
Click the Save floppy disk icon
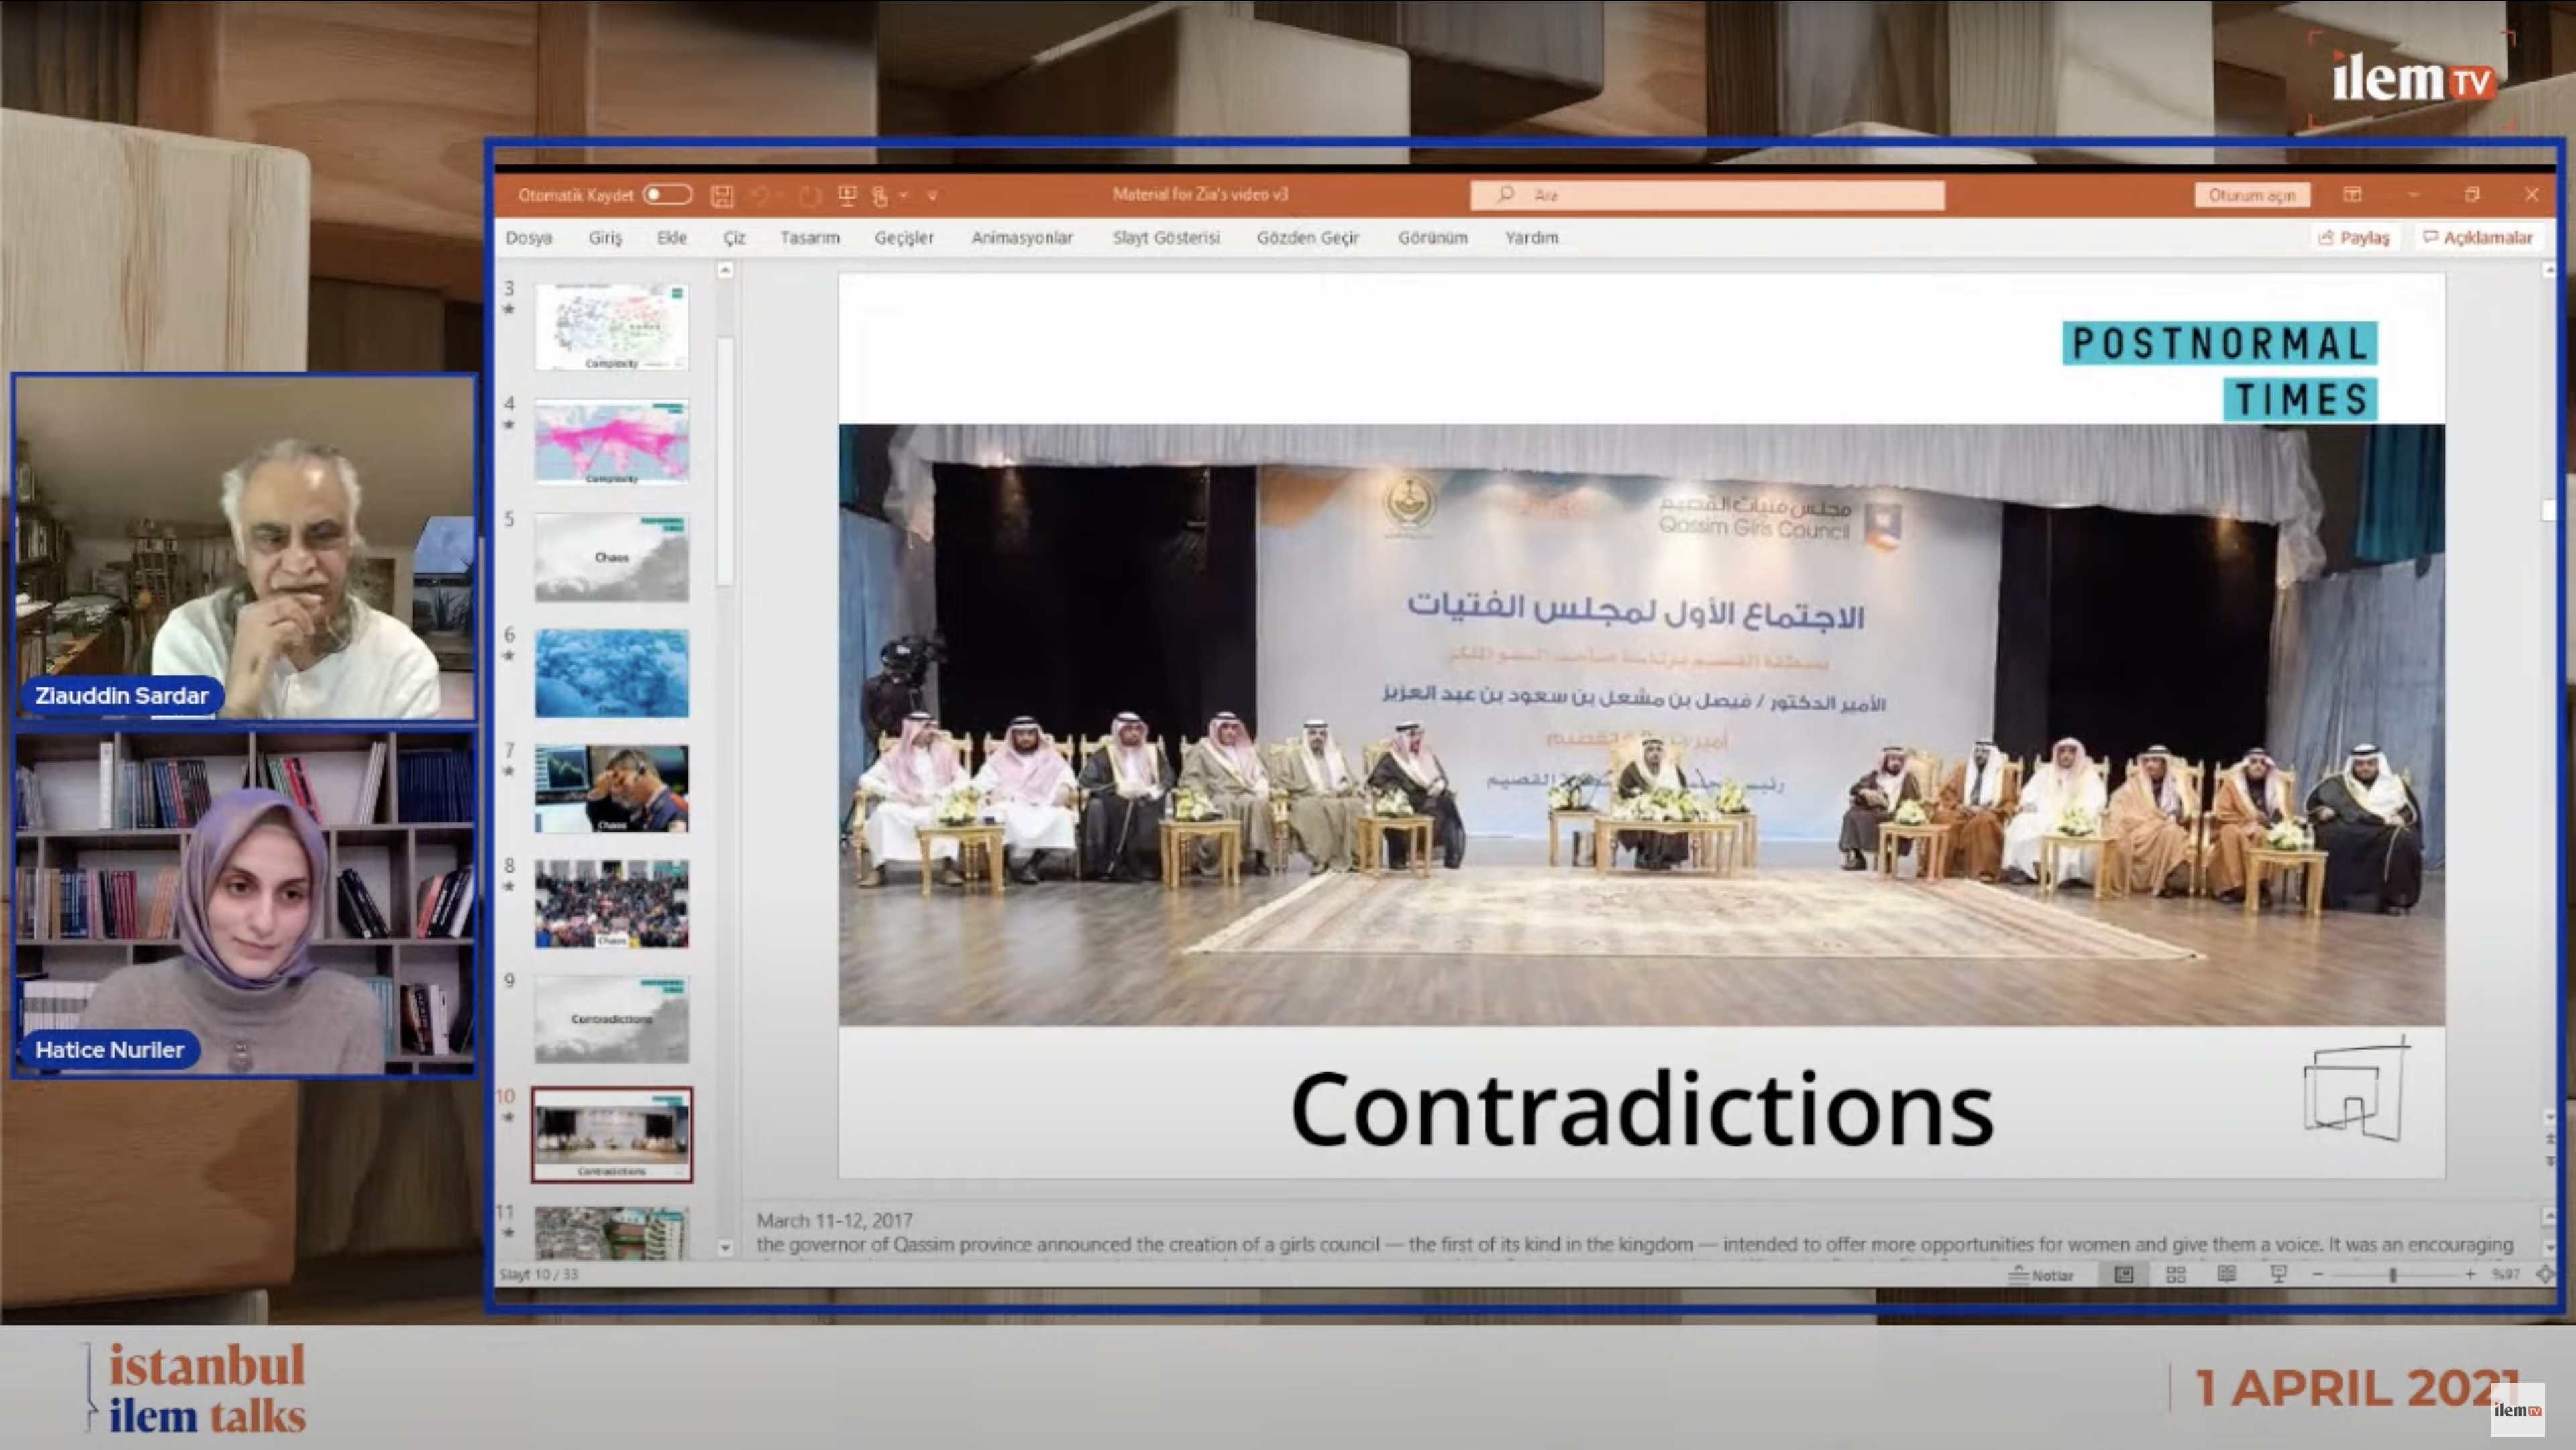click(x=722, y=196)
